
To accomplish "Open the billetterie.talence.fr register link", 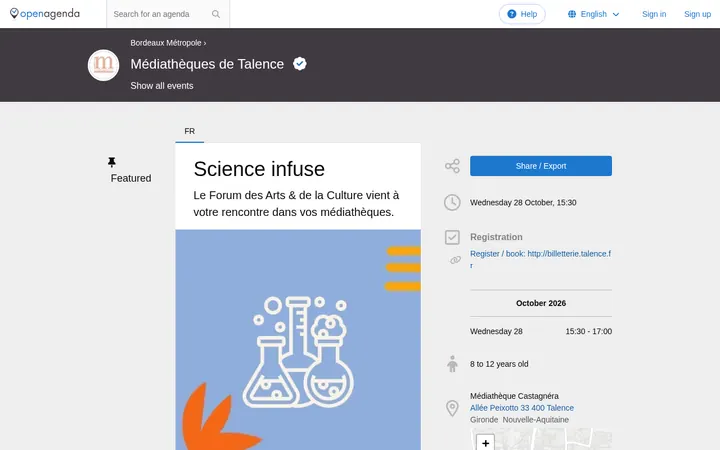I will (x=540, y=259).
